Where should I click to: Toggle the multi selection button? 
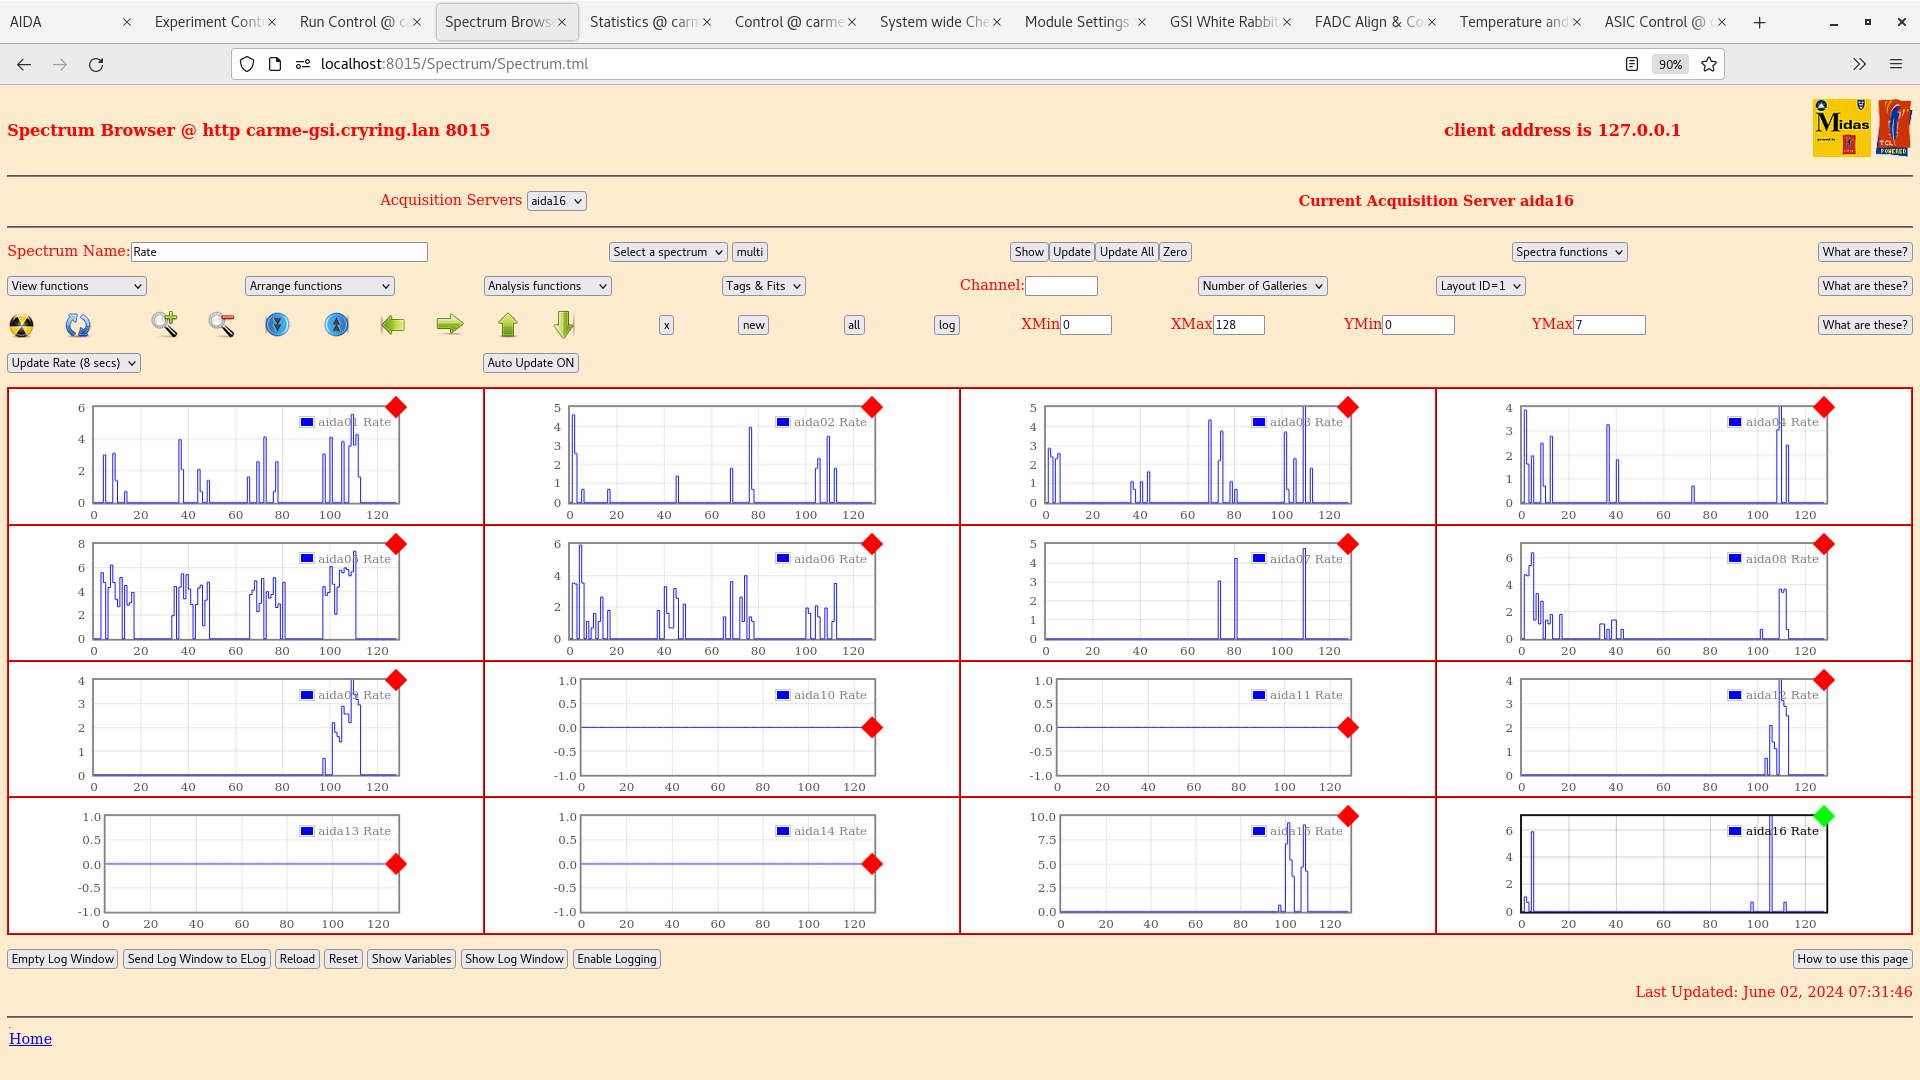(x=749, y=252)
